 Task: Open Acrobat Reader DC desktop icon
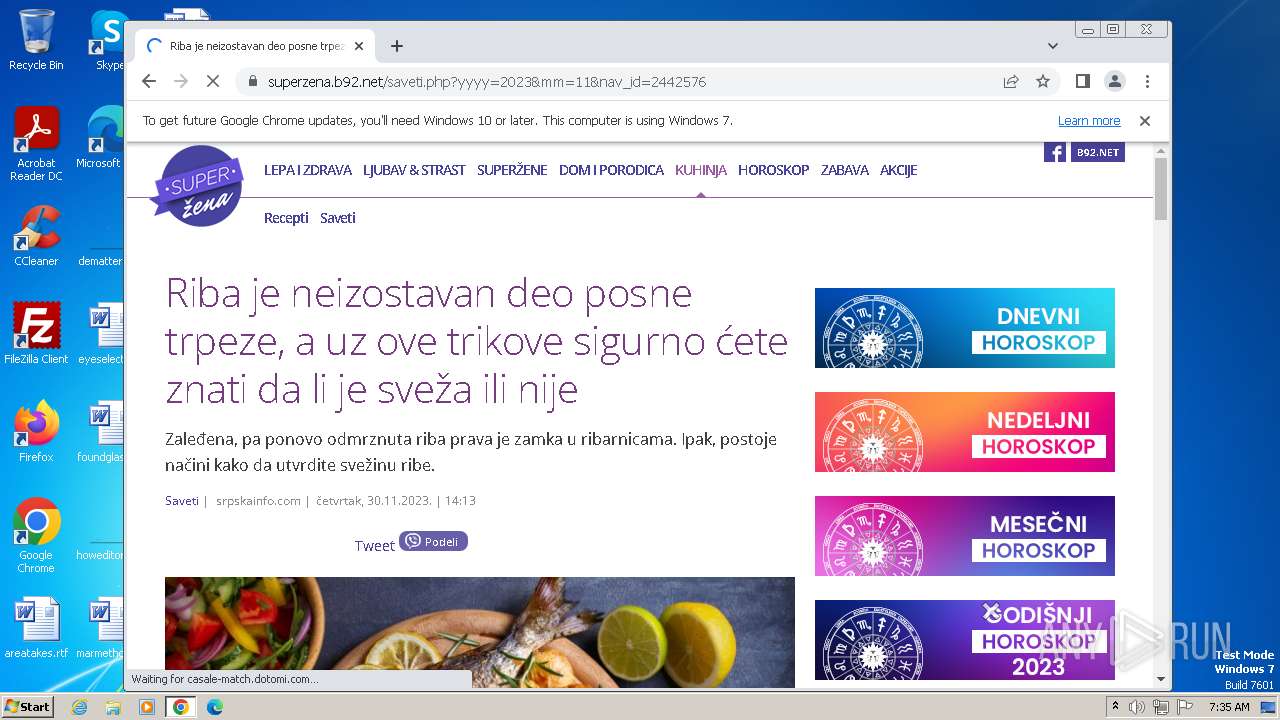click(x=36, y=144)
